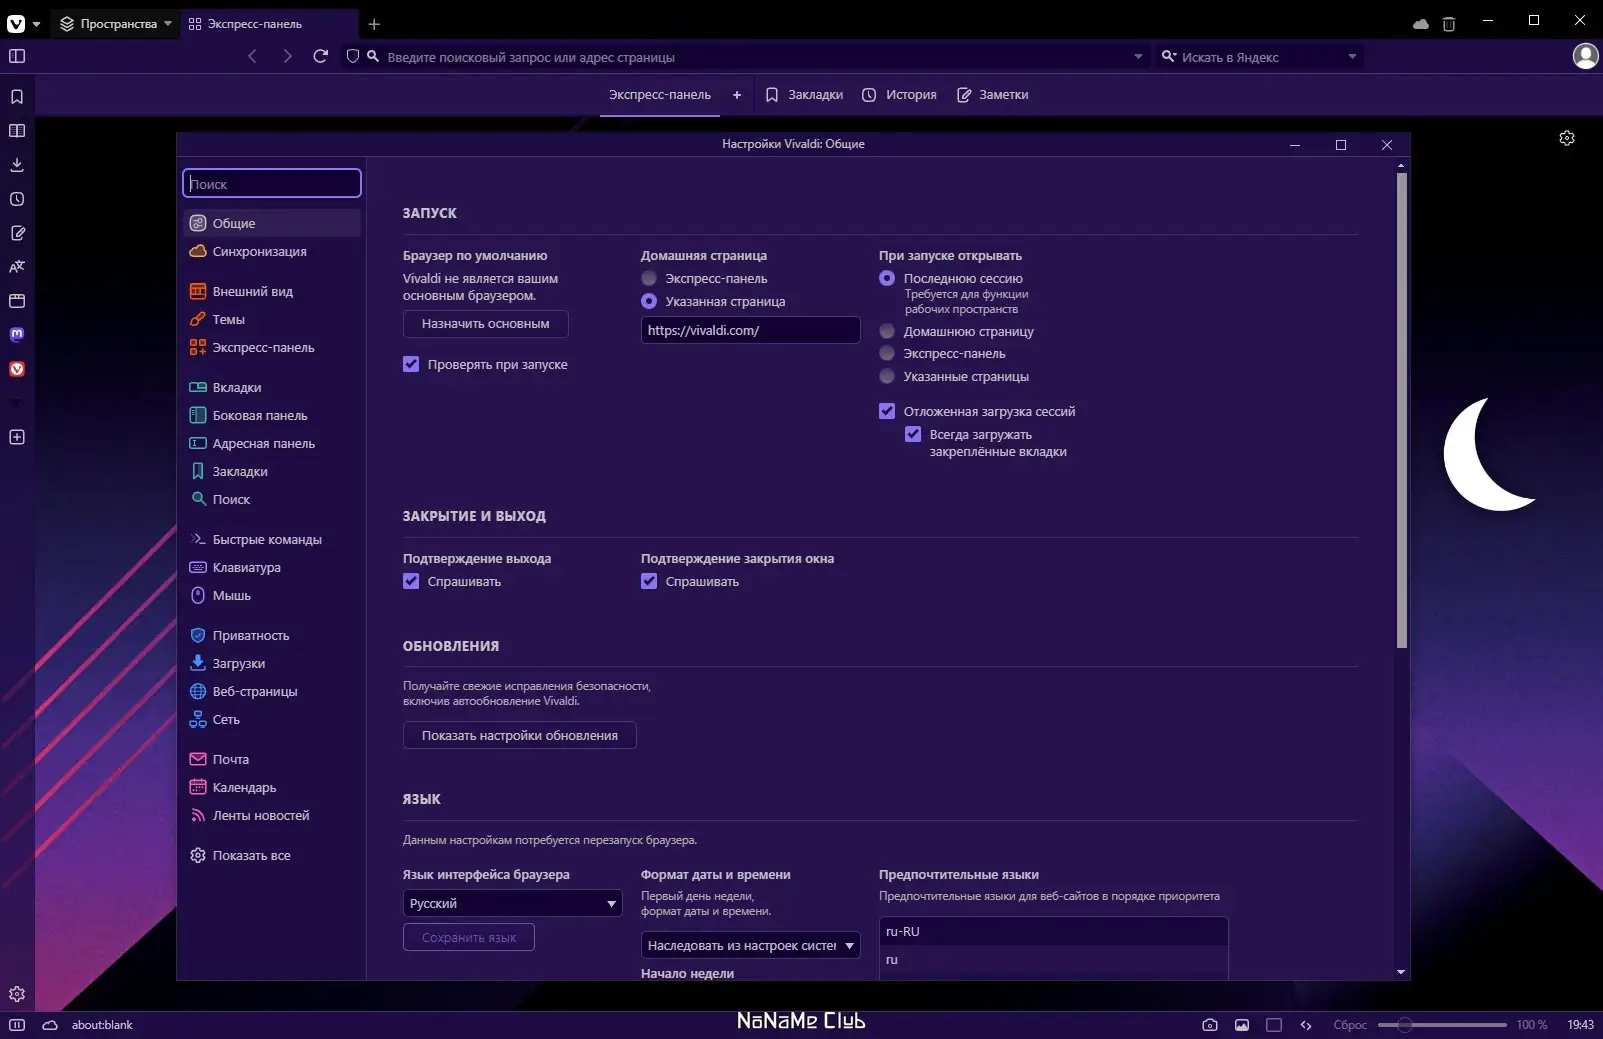This screenshot has width=1603, height=1039.
Task: Expand the Пространства workspaces dropdown
Action: pos(115,24)
